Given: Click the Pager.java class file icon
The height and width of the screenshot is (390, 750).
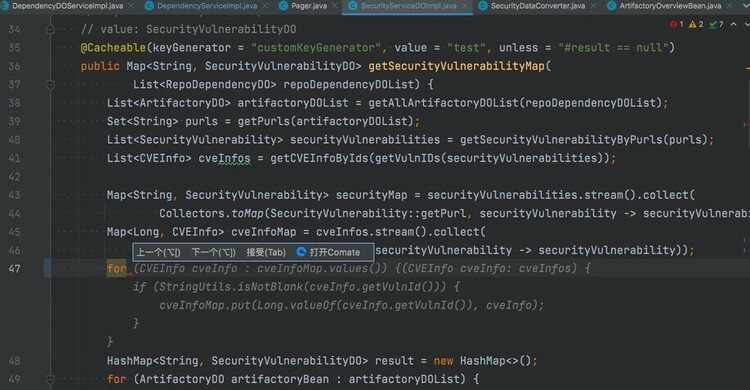Looking at the screenshot, I should 284,6.
